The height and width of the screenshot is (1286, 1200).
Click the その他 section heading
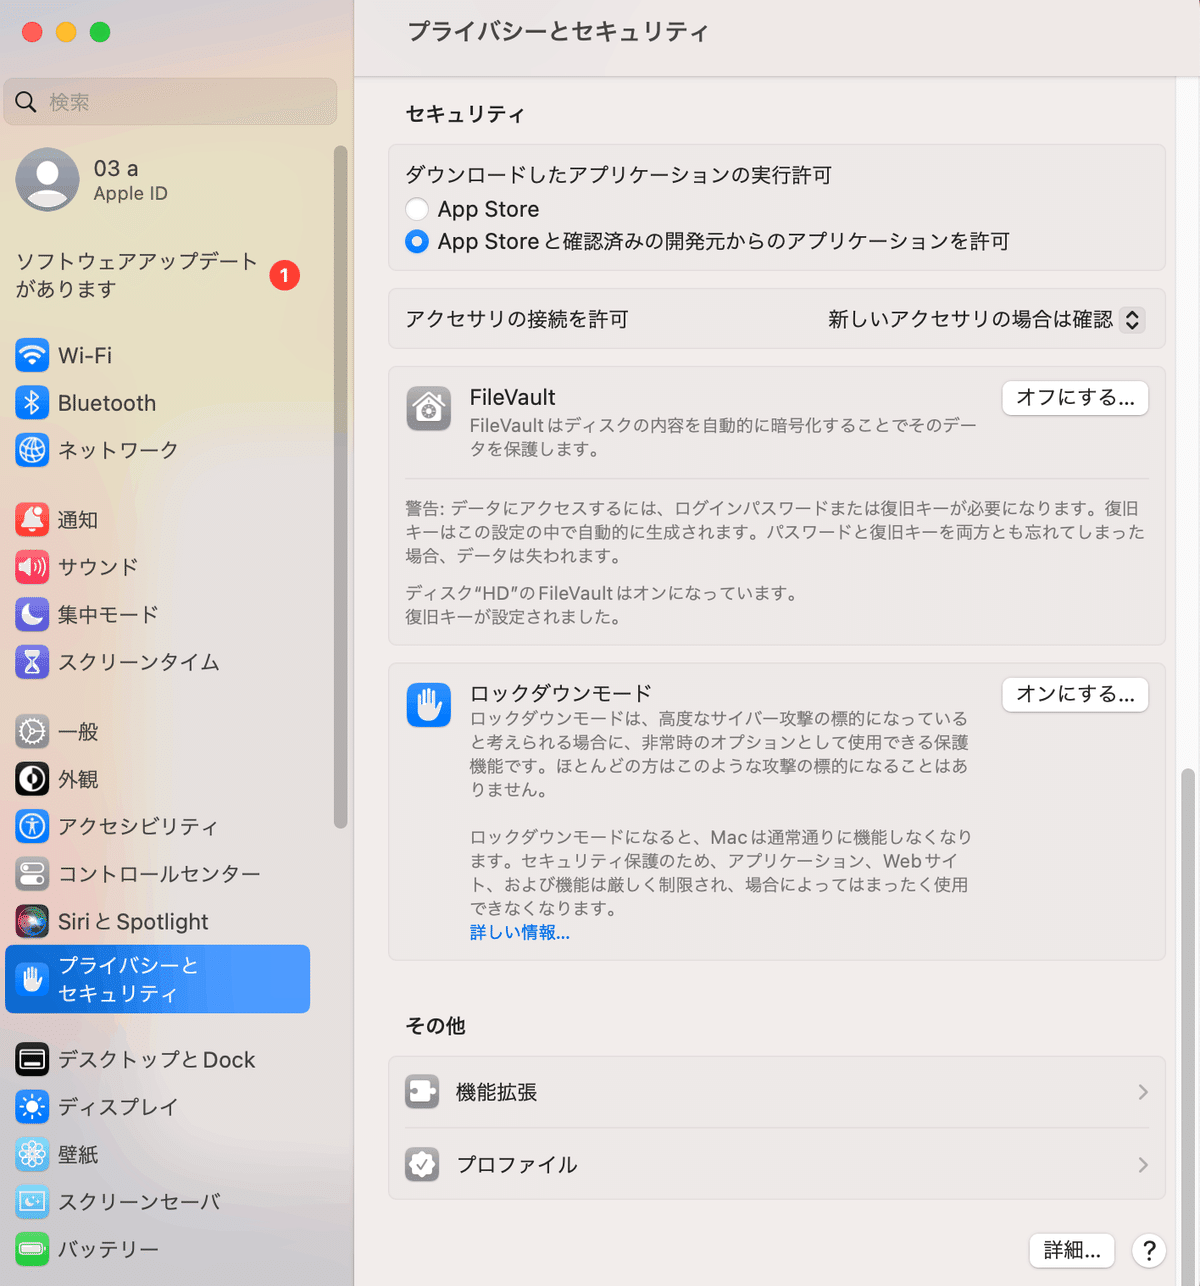[435, 1026]
